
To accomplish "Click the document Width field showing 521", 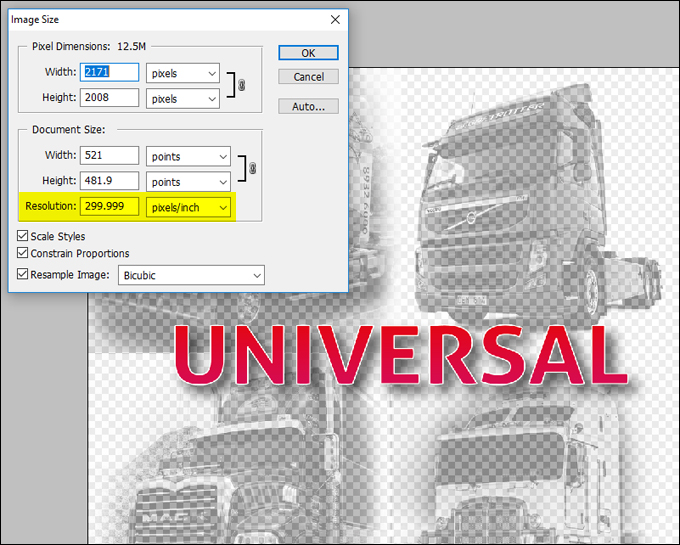I will point(109,155).
